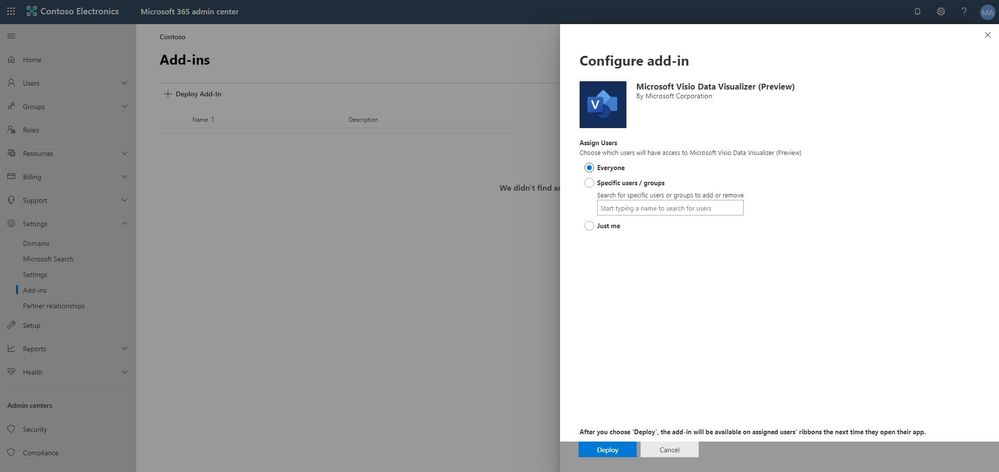Click the Admin centers heading

(30, 406)
